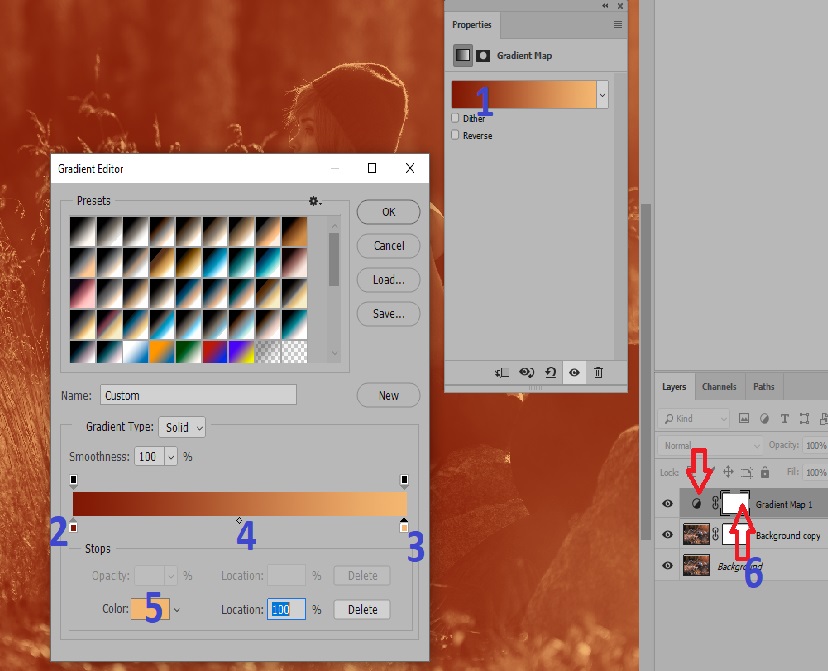Enable the Dither checkbox
Viewport: 828px width, 671px height.
point(456,118)
